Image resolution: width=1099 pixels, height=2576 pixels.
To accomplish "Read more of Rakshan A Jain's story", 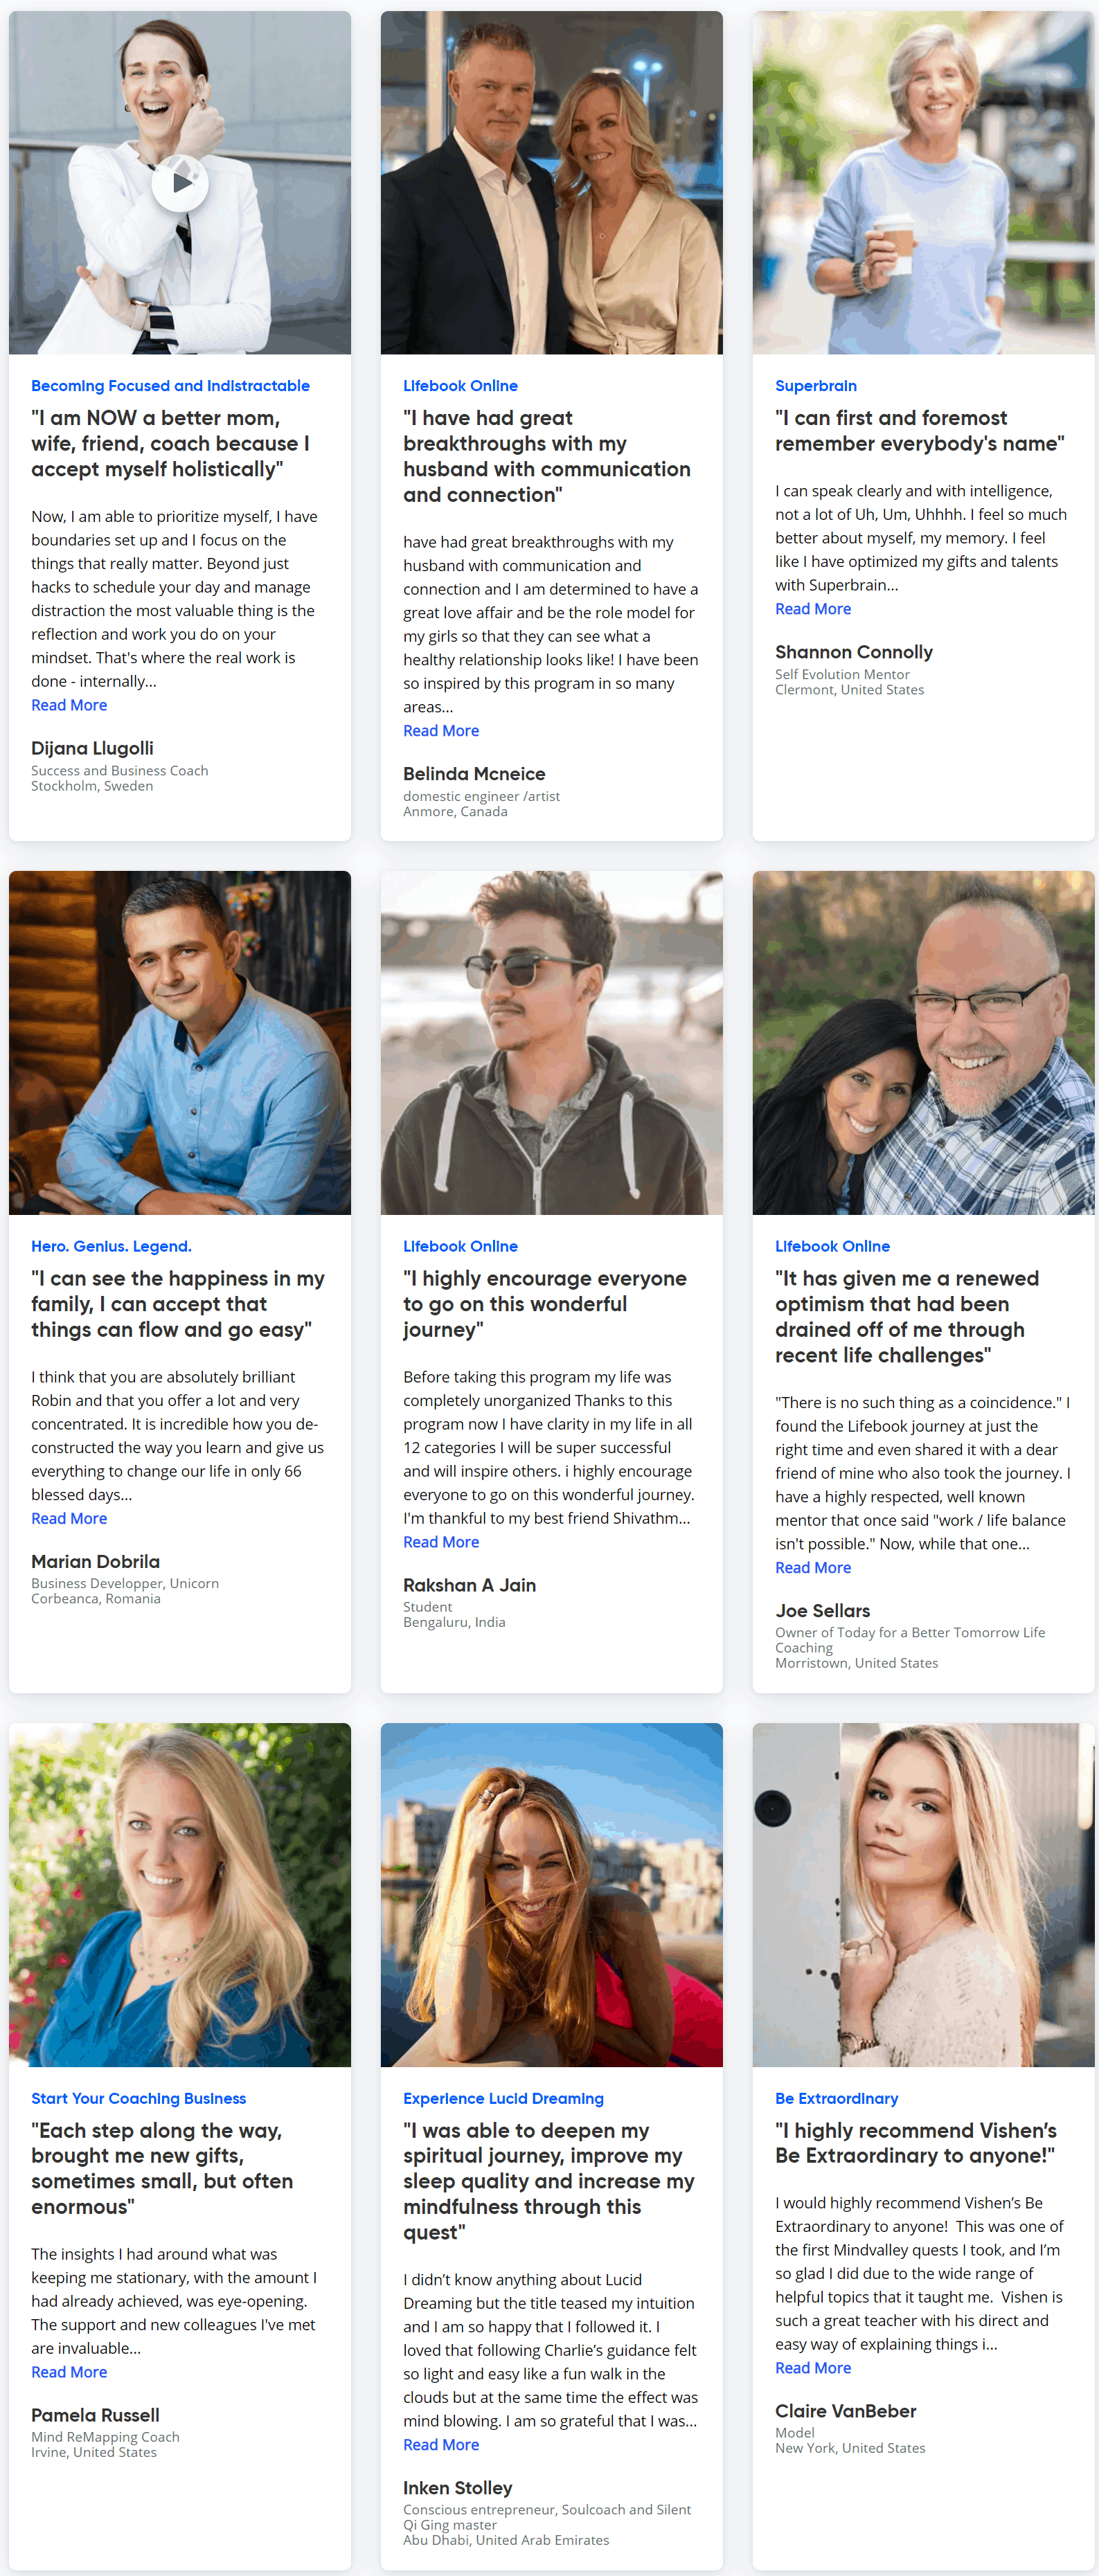I will click(x=441, y=1542).
